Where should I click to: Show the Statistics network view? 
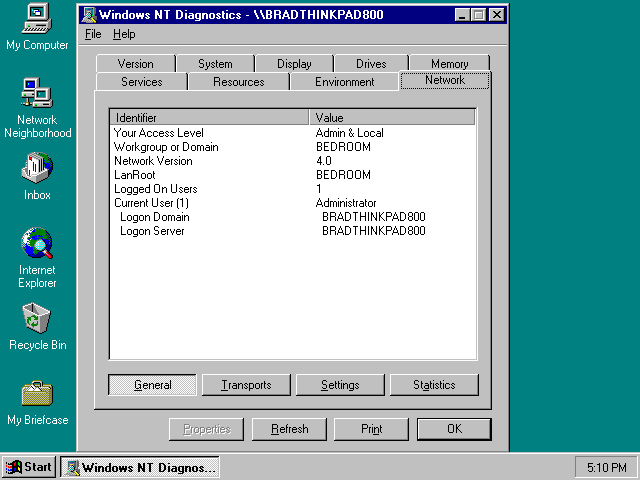(x=434, y=385)
